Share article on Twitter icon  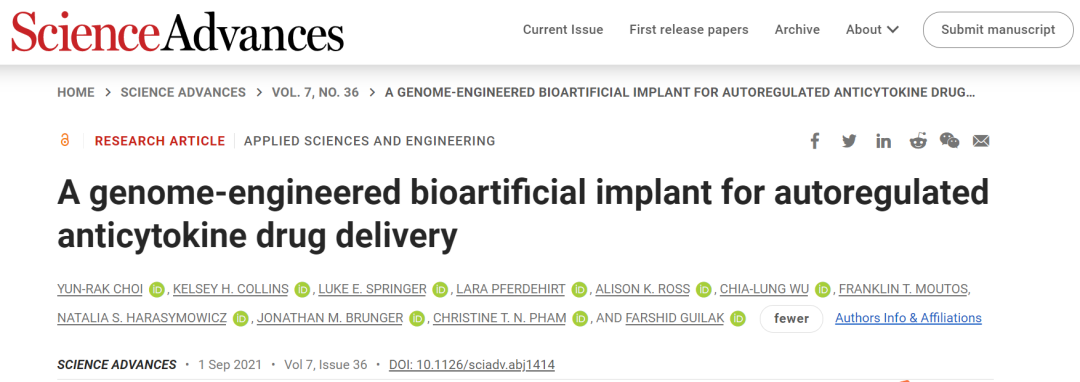coord(849,141)
